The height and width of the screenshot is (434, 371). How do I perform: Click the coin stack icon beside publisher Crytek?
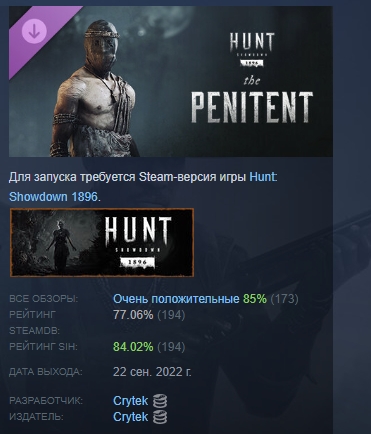tap(160, 417)
